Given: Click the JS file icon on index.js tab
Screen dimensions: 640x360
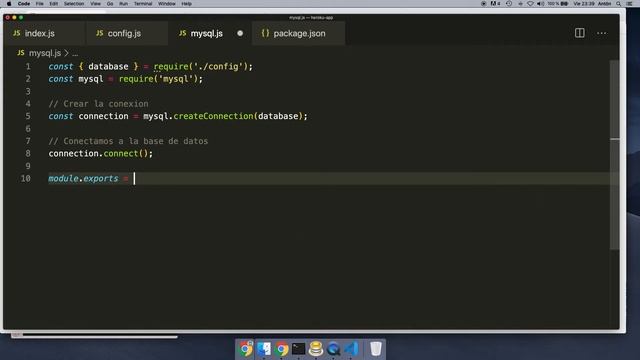Looking at the screenshot, I should 17,33.
